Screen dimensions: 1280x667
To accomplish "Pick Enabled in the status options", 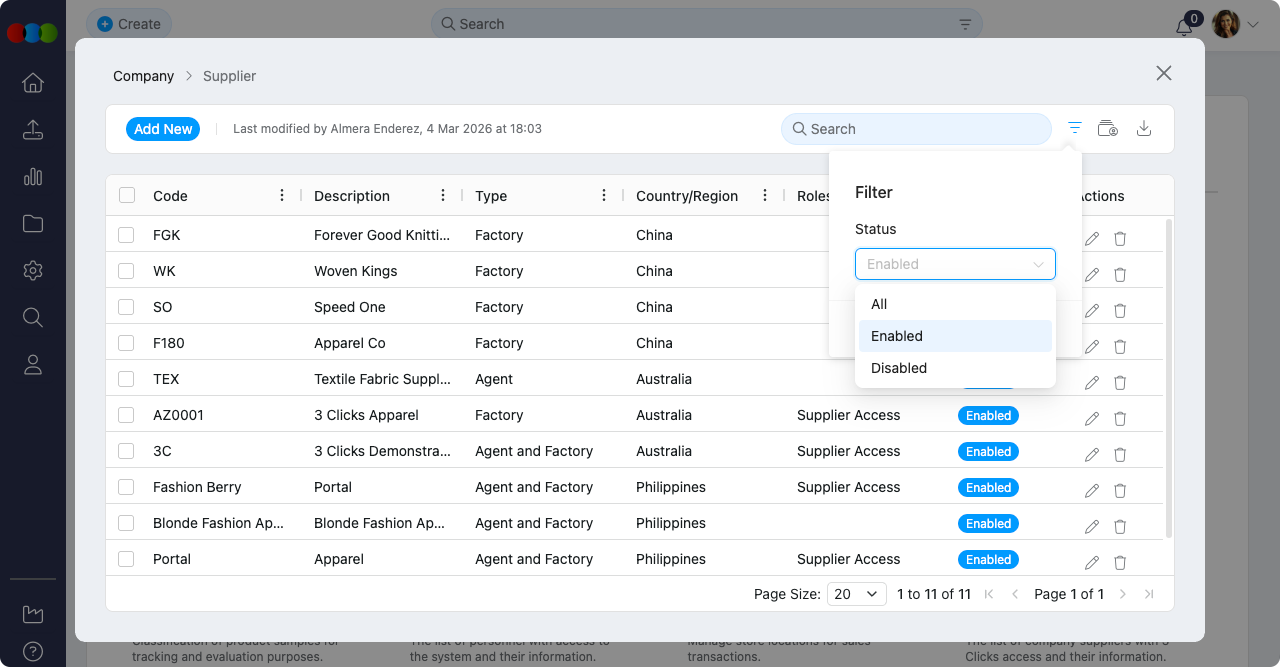I will coord(897,336).
